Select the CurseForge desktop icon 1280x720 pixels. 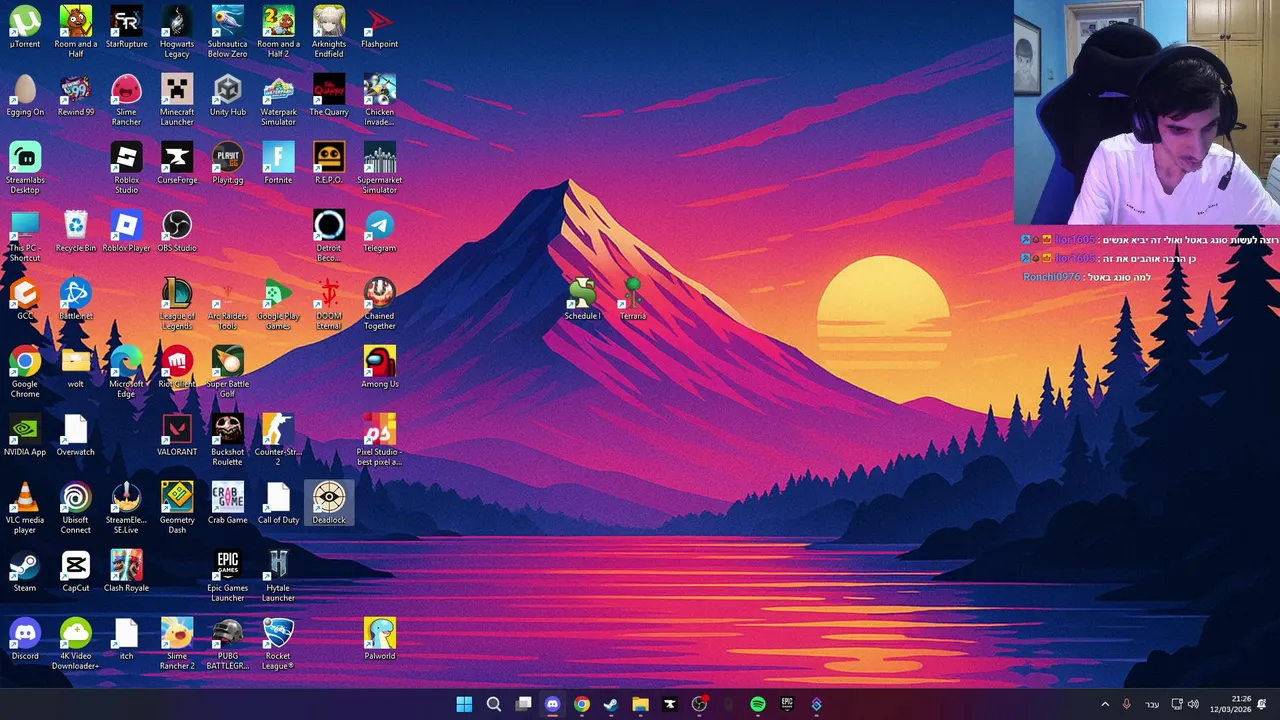pyautogui.click(x=177, y=163)
